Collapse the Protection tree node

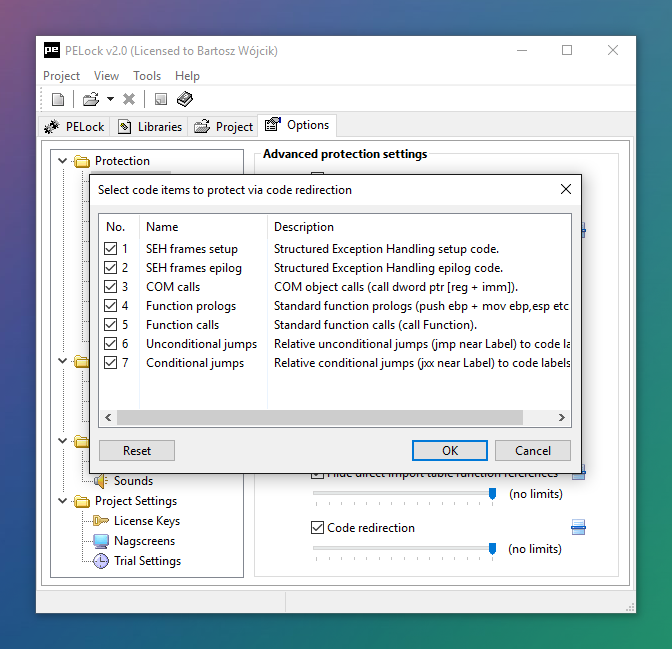tap(63, 161)
